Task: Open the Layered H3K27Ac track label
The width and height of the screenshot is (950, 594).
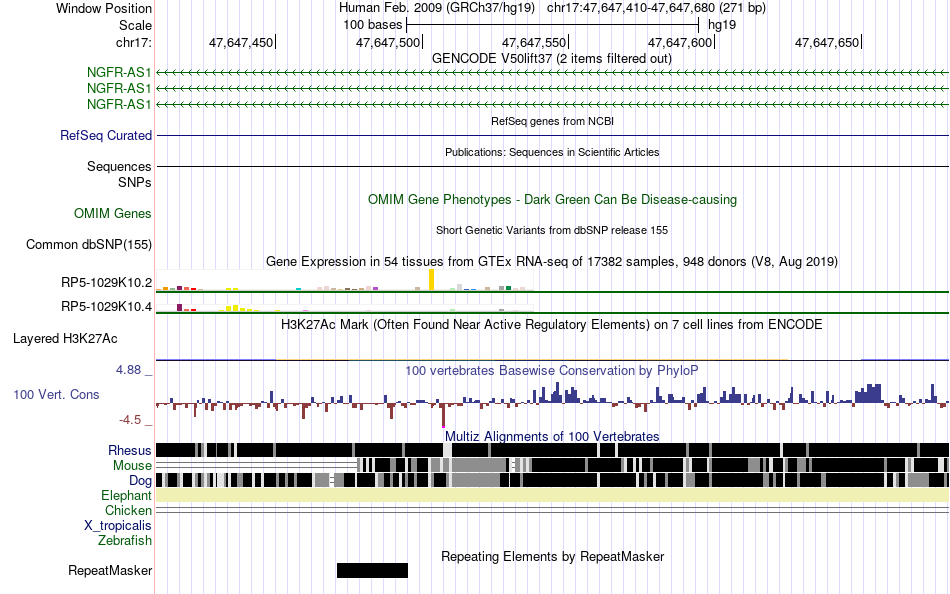Action: (65, 338)
